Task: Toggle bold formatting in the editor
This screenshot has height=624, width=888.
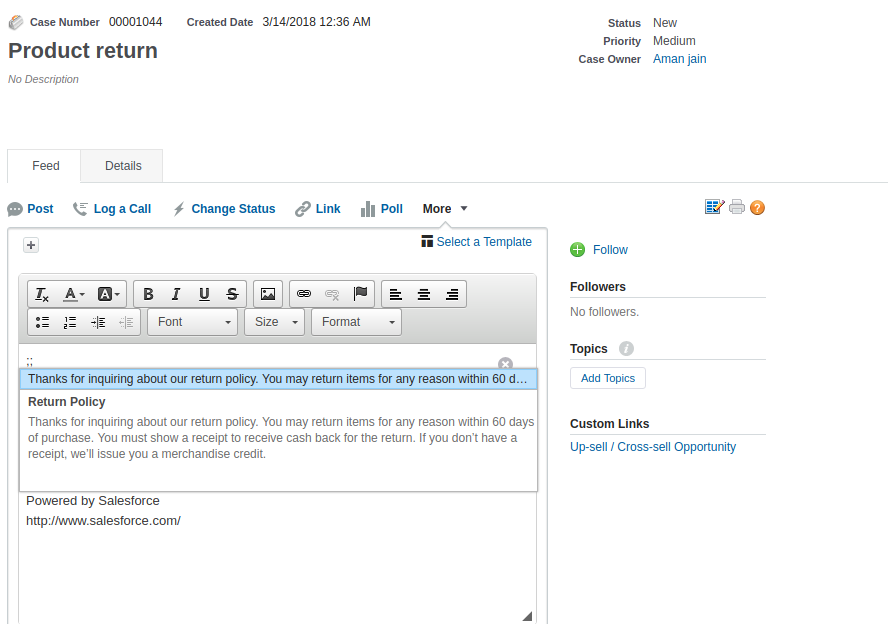Action: (x=148, y=294)
